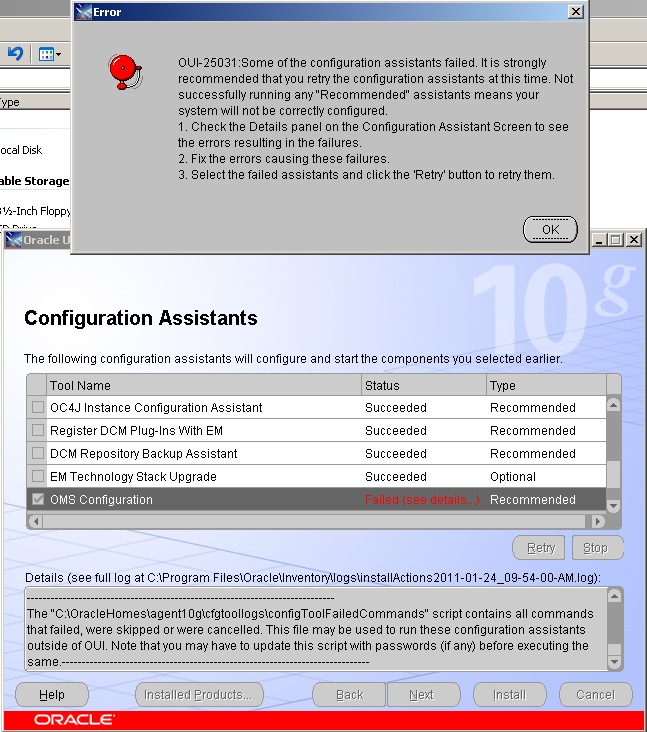This screenshot has width=647, height=732.
Task: Click the Views grid icon in toolbar
Action: tap(45, 53)
